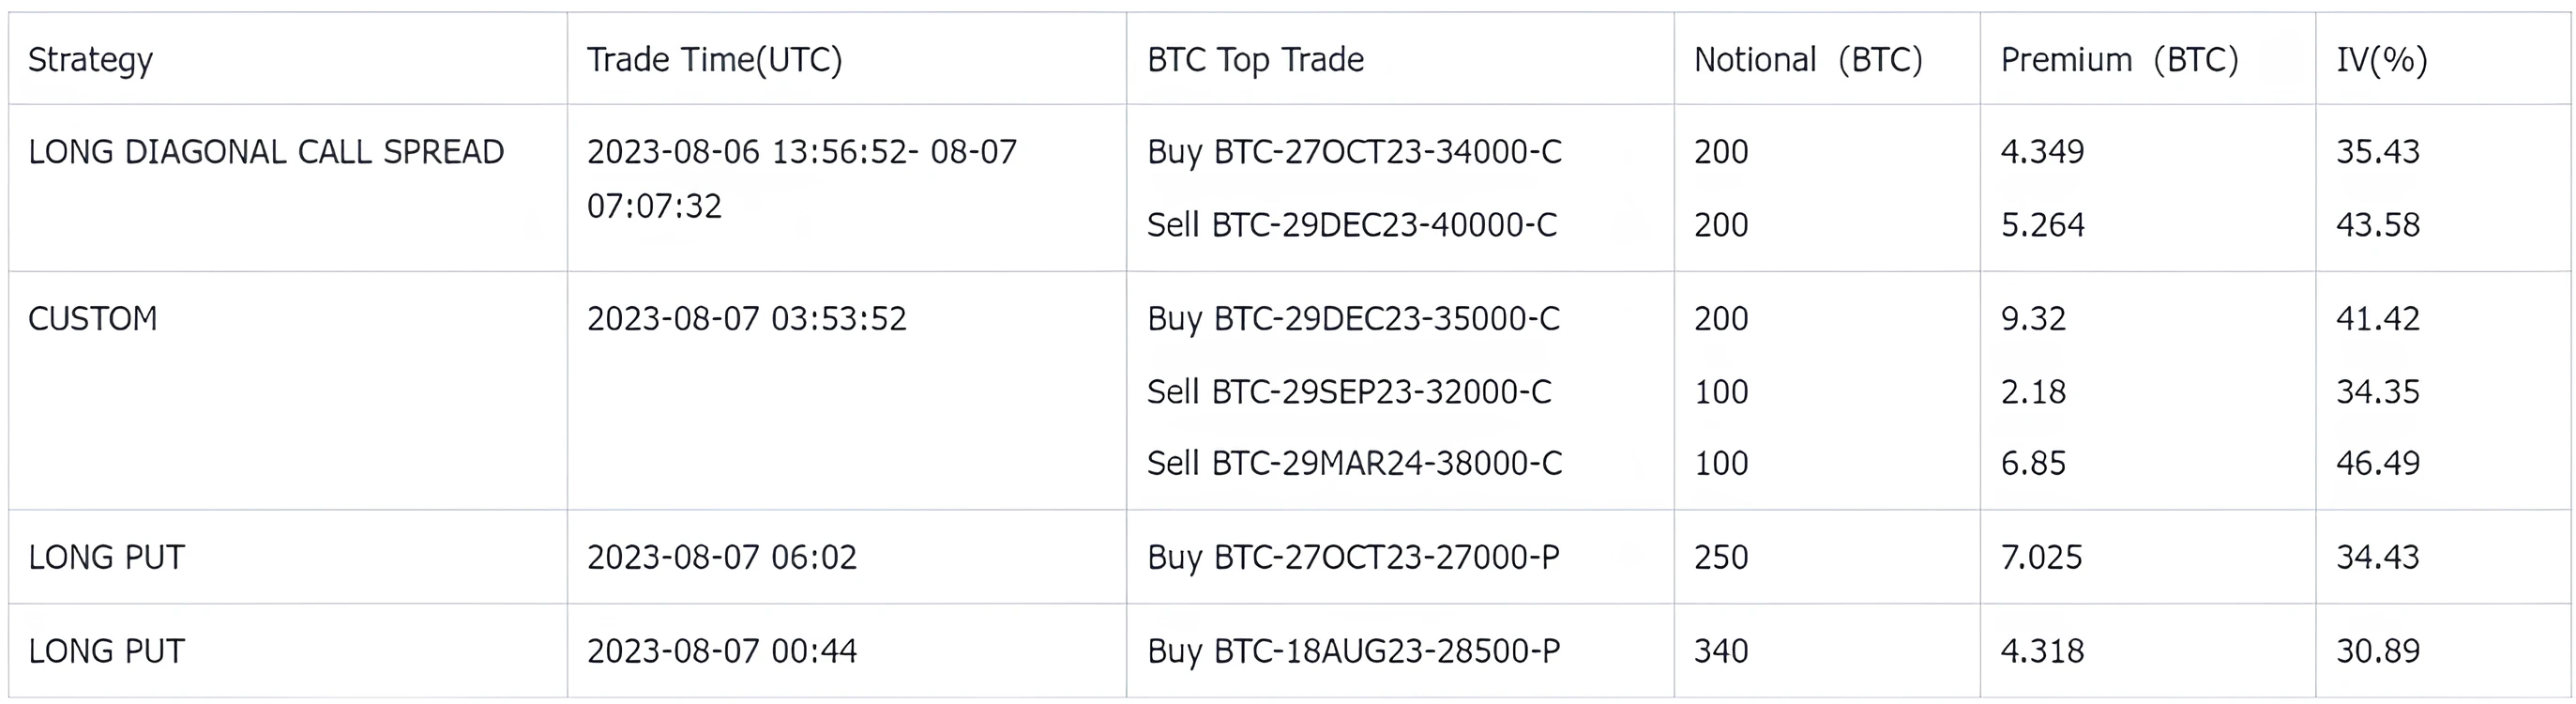The image size is (2576, 704).
Task: Select the LONG DIAGONAL CALL SPREAD cell
Action: coord(266,152)
